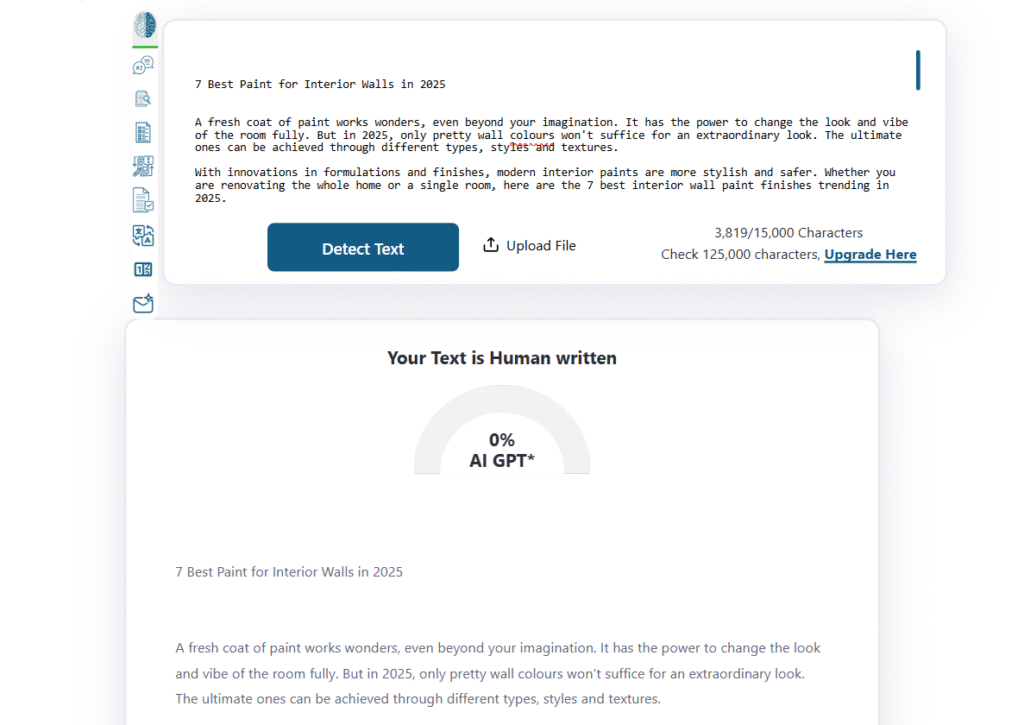This screenshot has height=725, width=1024.
Task: Click the Detect Text button
Action: [x=363, y=248]
